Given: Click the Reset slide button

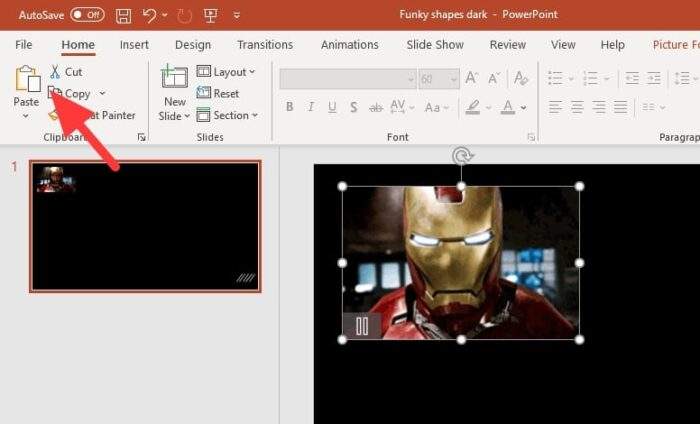Looking at the screenshot, I should point(218,93).
